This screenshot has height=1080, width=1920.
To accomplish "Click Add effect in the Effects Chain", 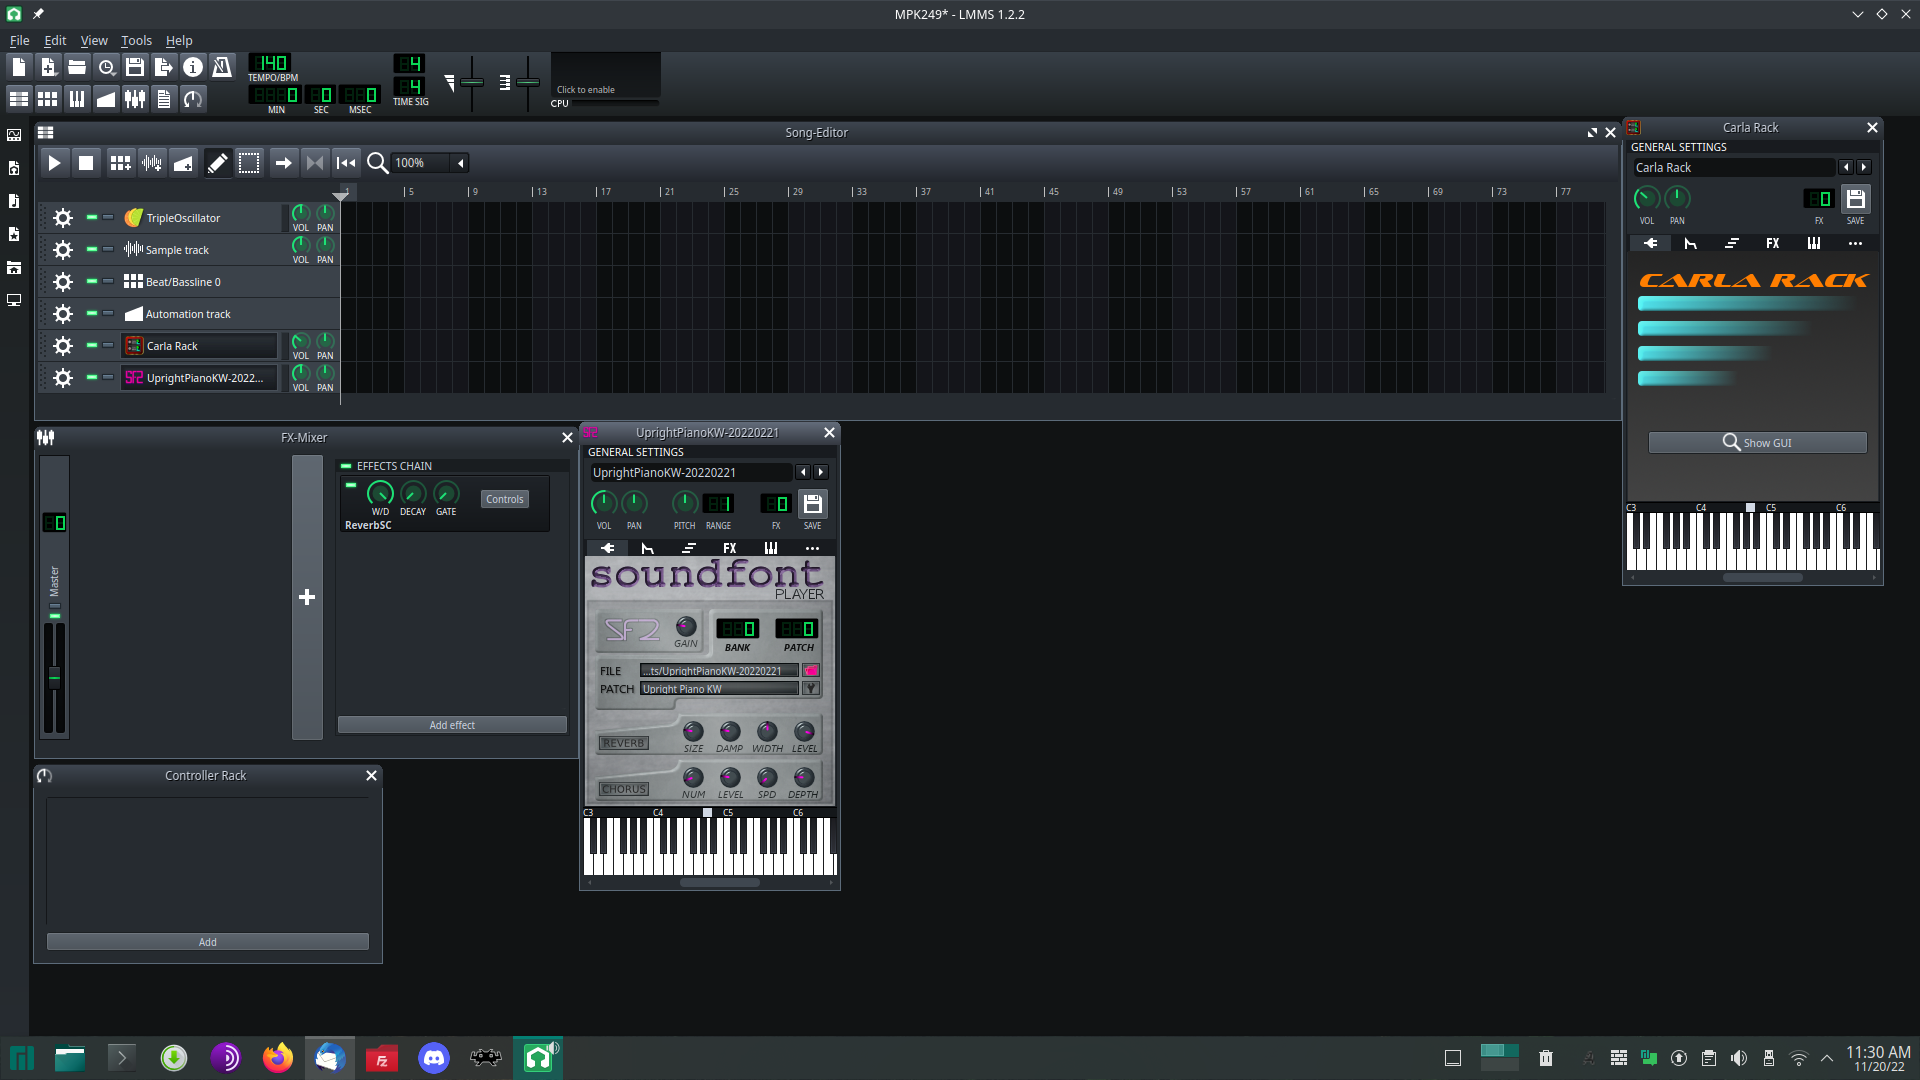I will [x=452, y=724].
